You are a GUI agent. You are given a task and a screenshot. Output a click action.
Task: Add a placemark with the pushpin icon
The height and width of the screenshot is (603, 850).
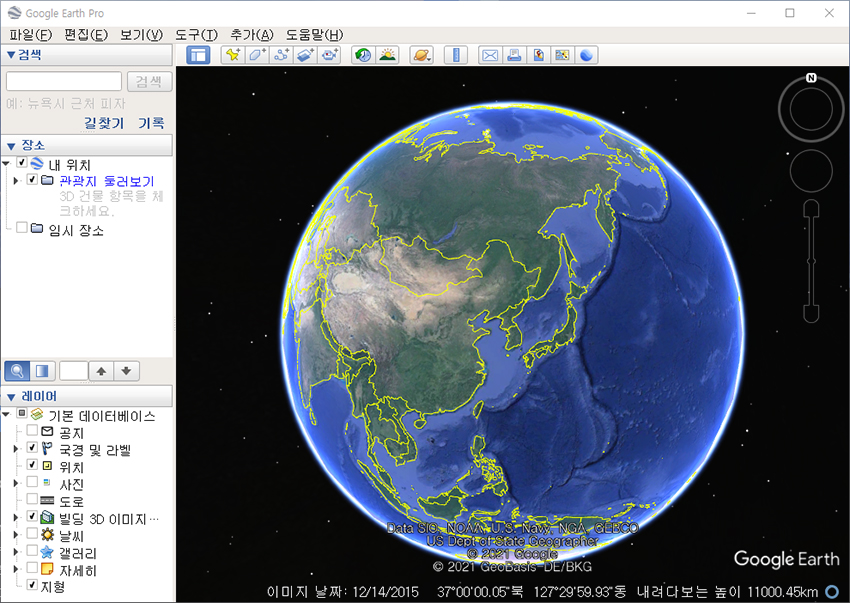point(233,55)
